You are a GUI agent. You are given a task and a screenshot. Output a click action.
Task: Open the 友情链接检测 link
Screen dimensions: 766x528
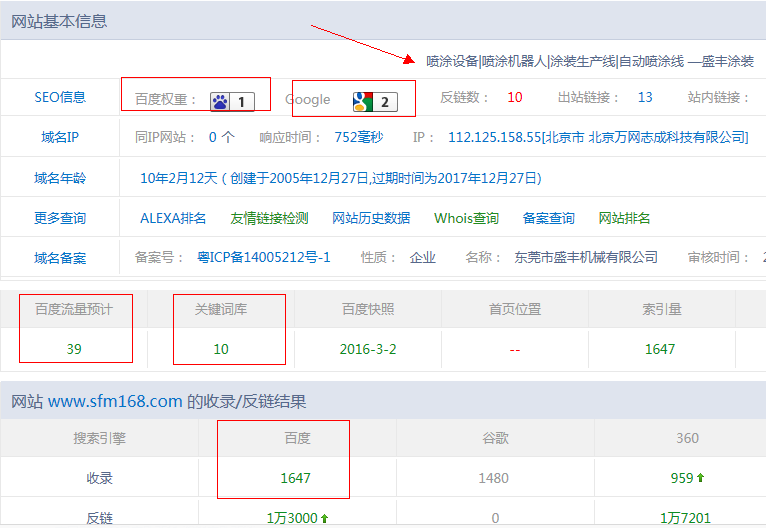[269, 218]
